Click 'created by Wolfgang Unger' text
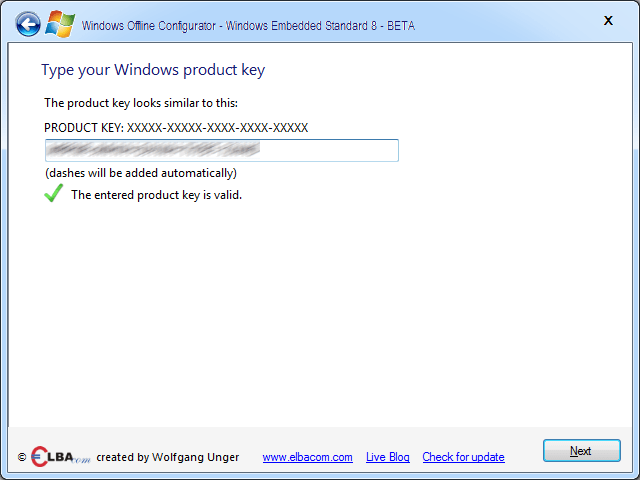The width and height of the screenshot is (640, 480). point(168,457)
